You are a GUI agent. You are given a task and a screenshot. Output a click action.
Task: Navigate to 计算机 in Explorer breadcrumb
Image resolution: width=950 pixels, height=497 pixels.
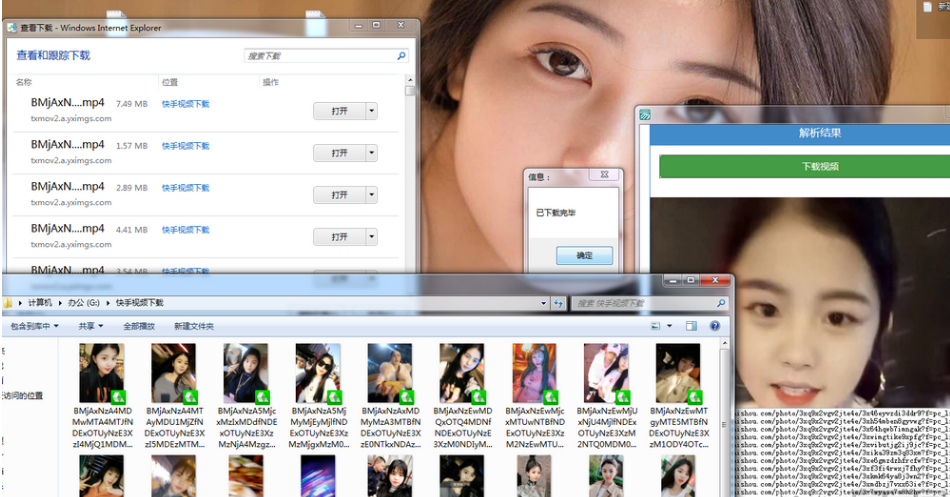point(40,302)
